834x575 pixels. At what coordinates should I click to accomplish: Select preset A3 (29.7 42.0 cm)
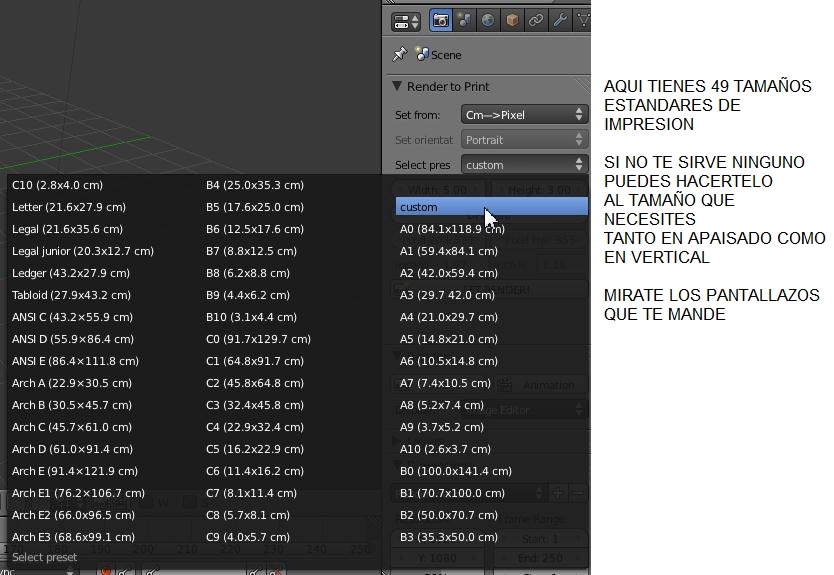447,295
